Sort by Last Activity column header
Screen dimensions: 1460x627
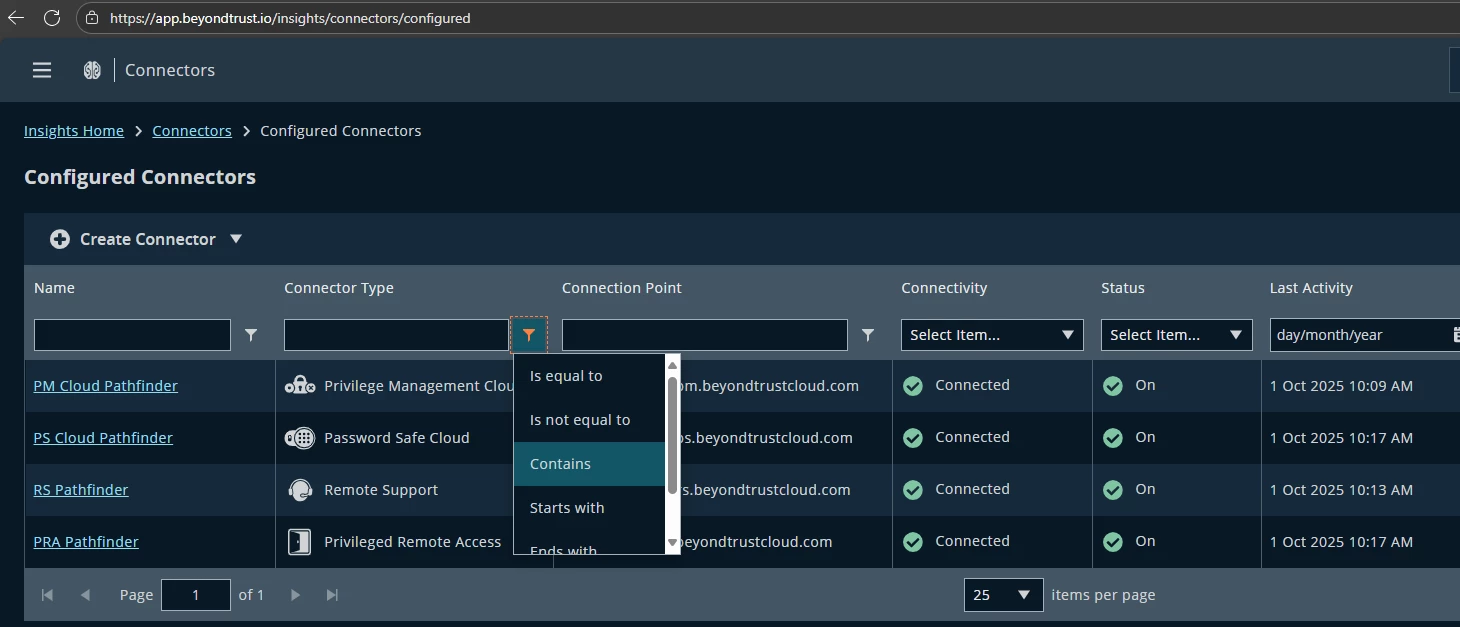pyautogui.click(x=1311, y=288)
